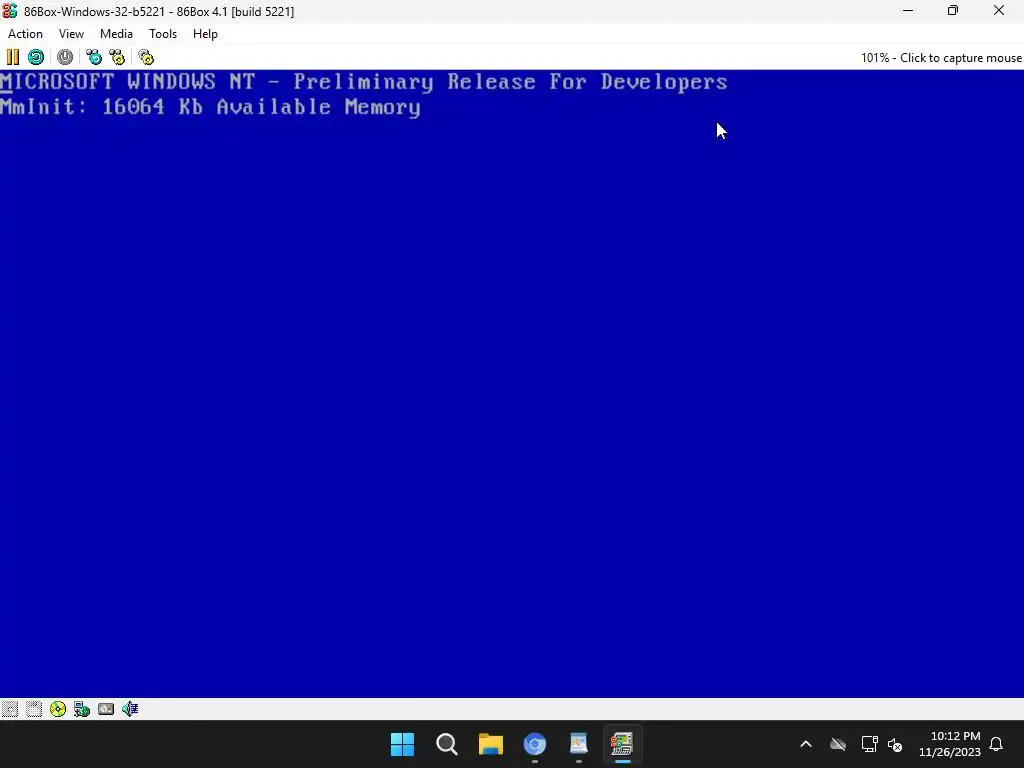Open Windows taskbar Search
1024x768 pixels.
point(447,744)
